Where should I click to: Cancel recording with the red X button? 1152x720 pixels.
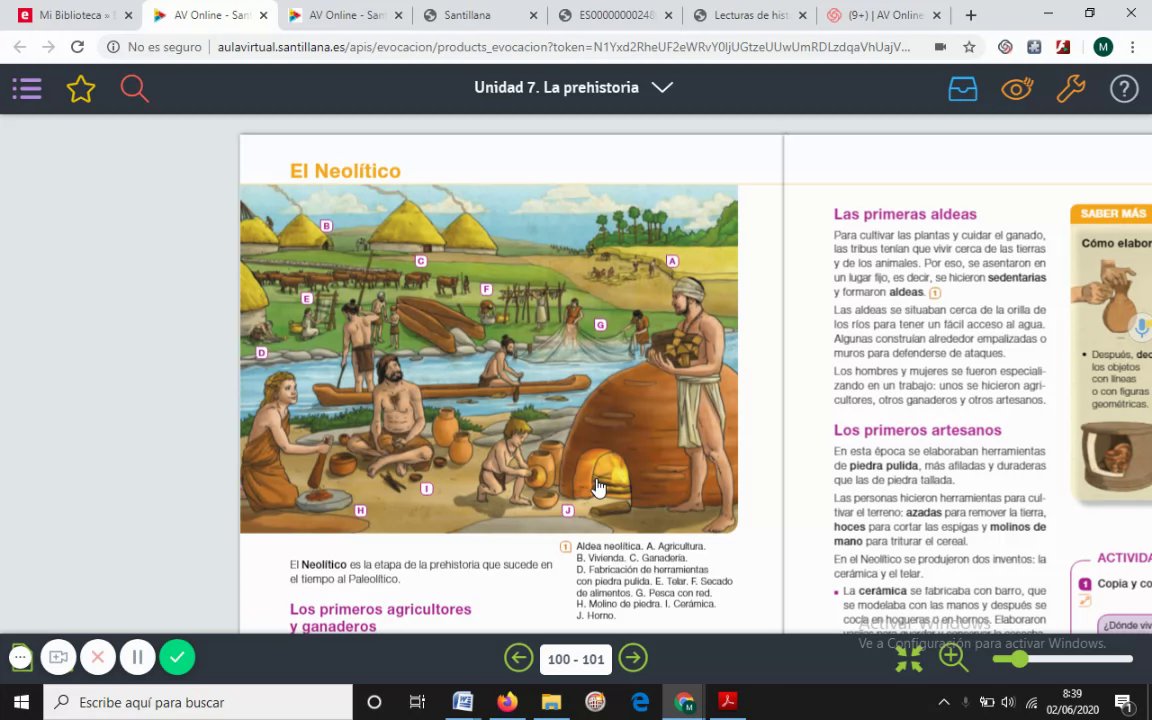(98, 657)
